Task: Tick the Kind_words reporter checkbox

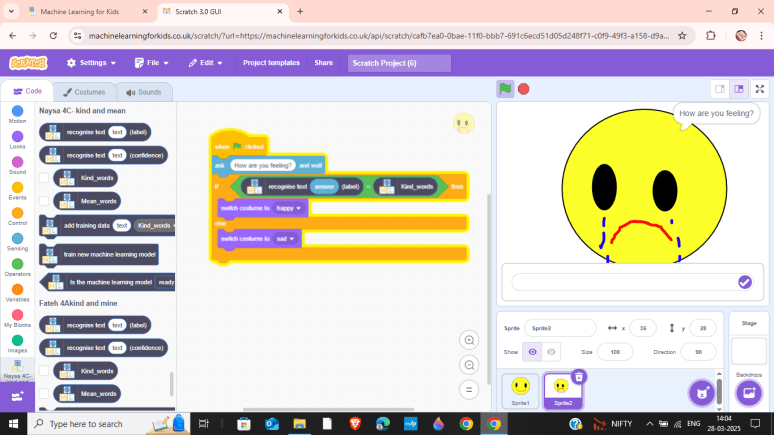Action: (44, 178)
